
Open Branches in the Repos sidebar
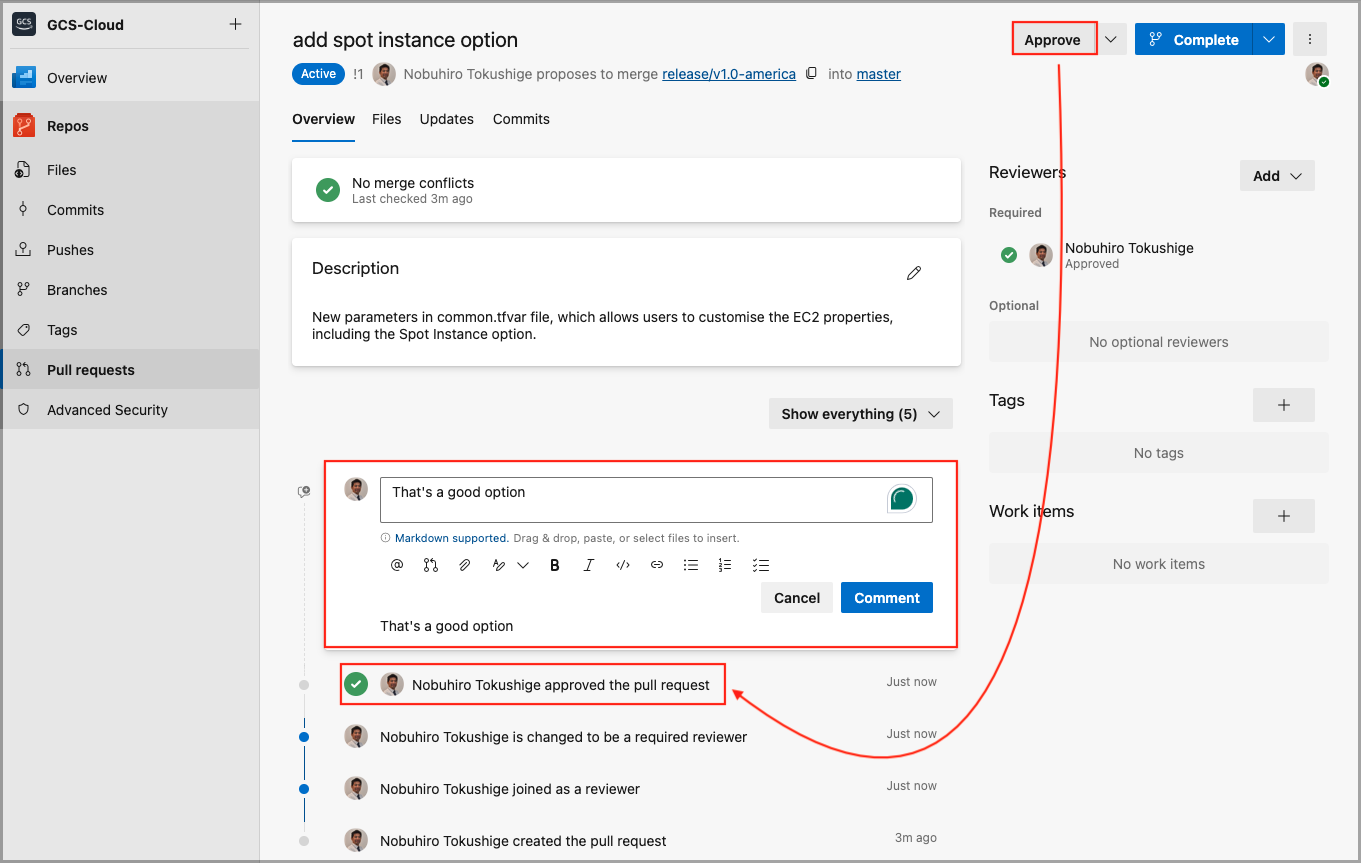pyautogui.click(x=77, y=290)
